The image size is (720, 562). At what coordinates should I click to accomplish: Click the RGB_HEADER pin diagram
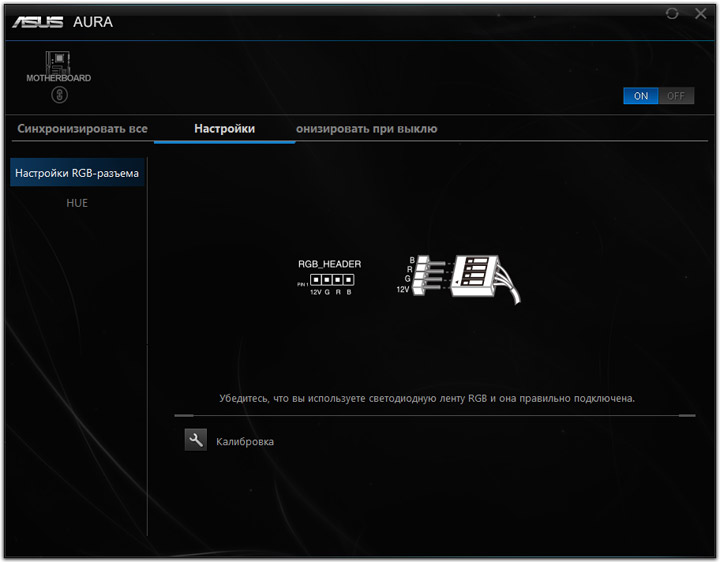click(326, 283)
